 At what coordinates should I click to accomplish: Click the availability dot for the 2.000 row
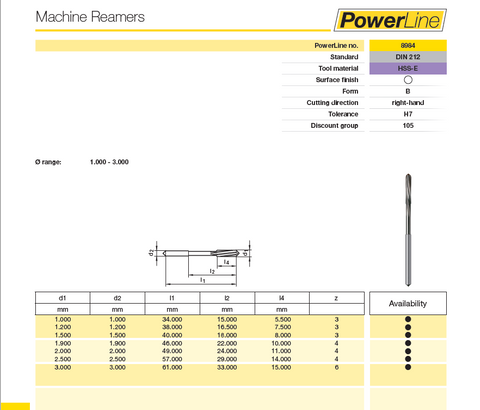[x=408, y=351]
